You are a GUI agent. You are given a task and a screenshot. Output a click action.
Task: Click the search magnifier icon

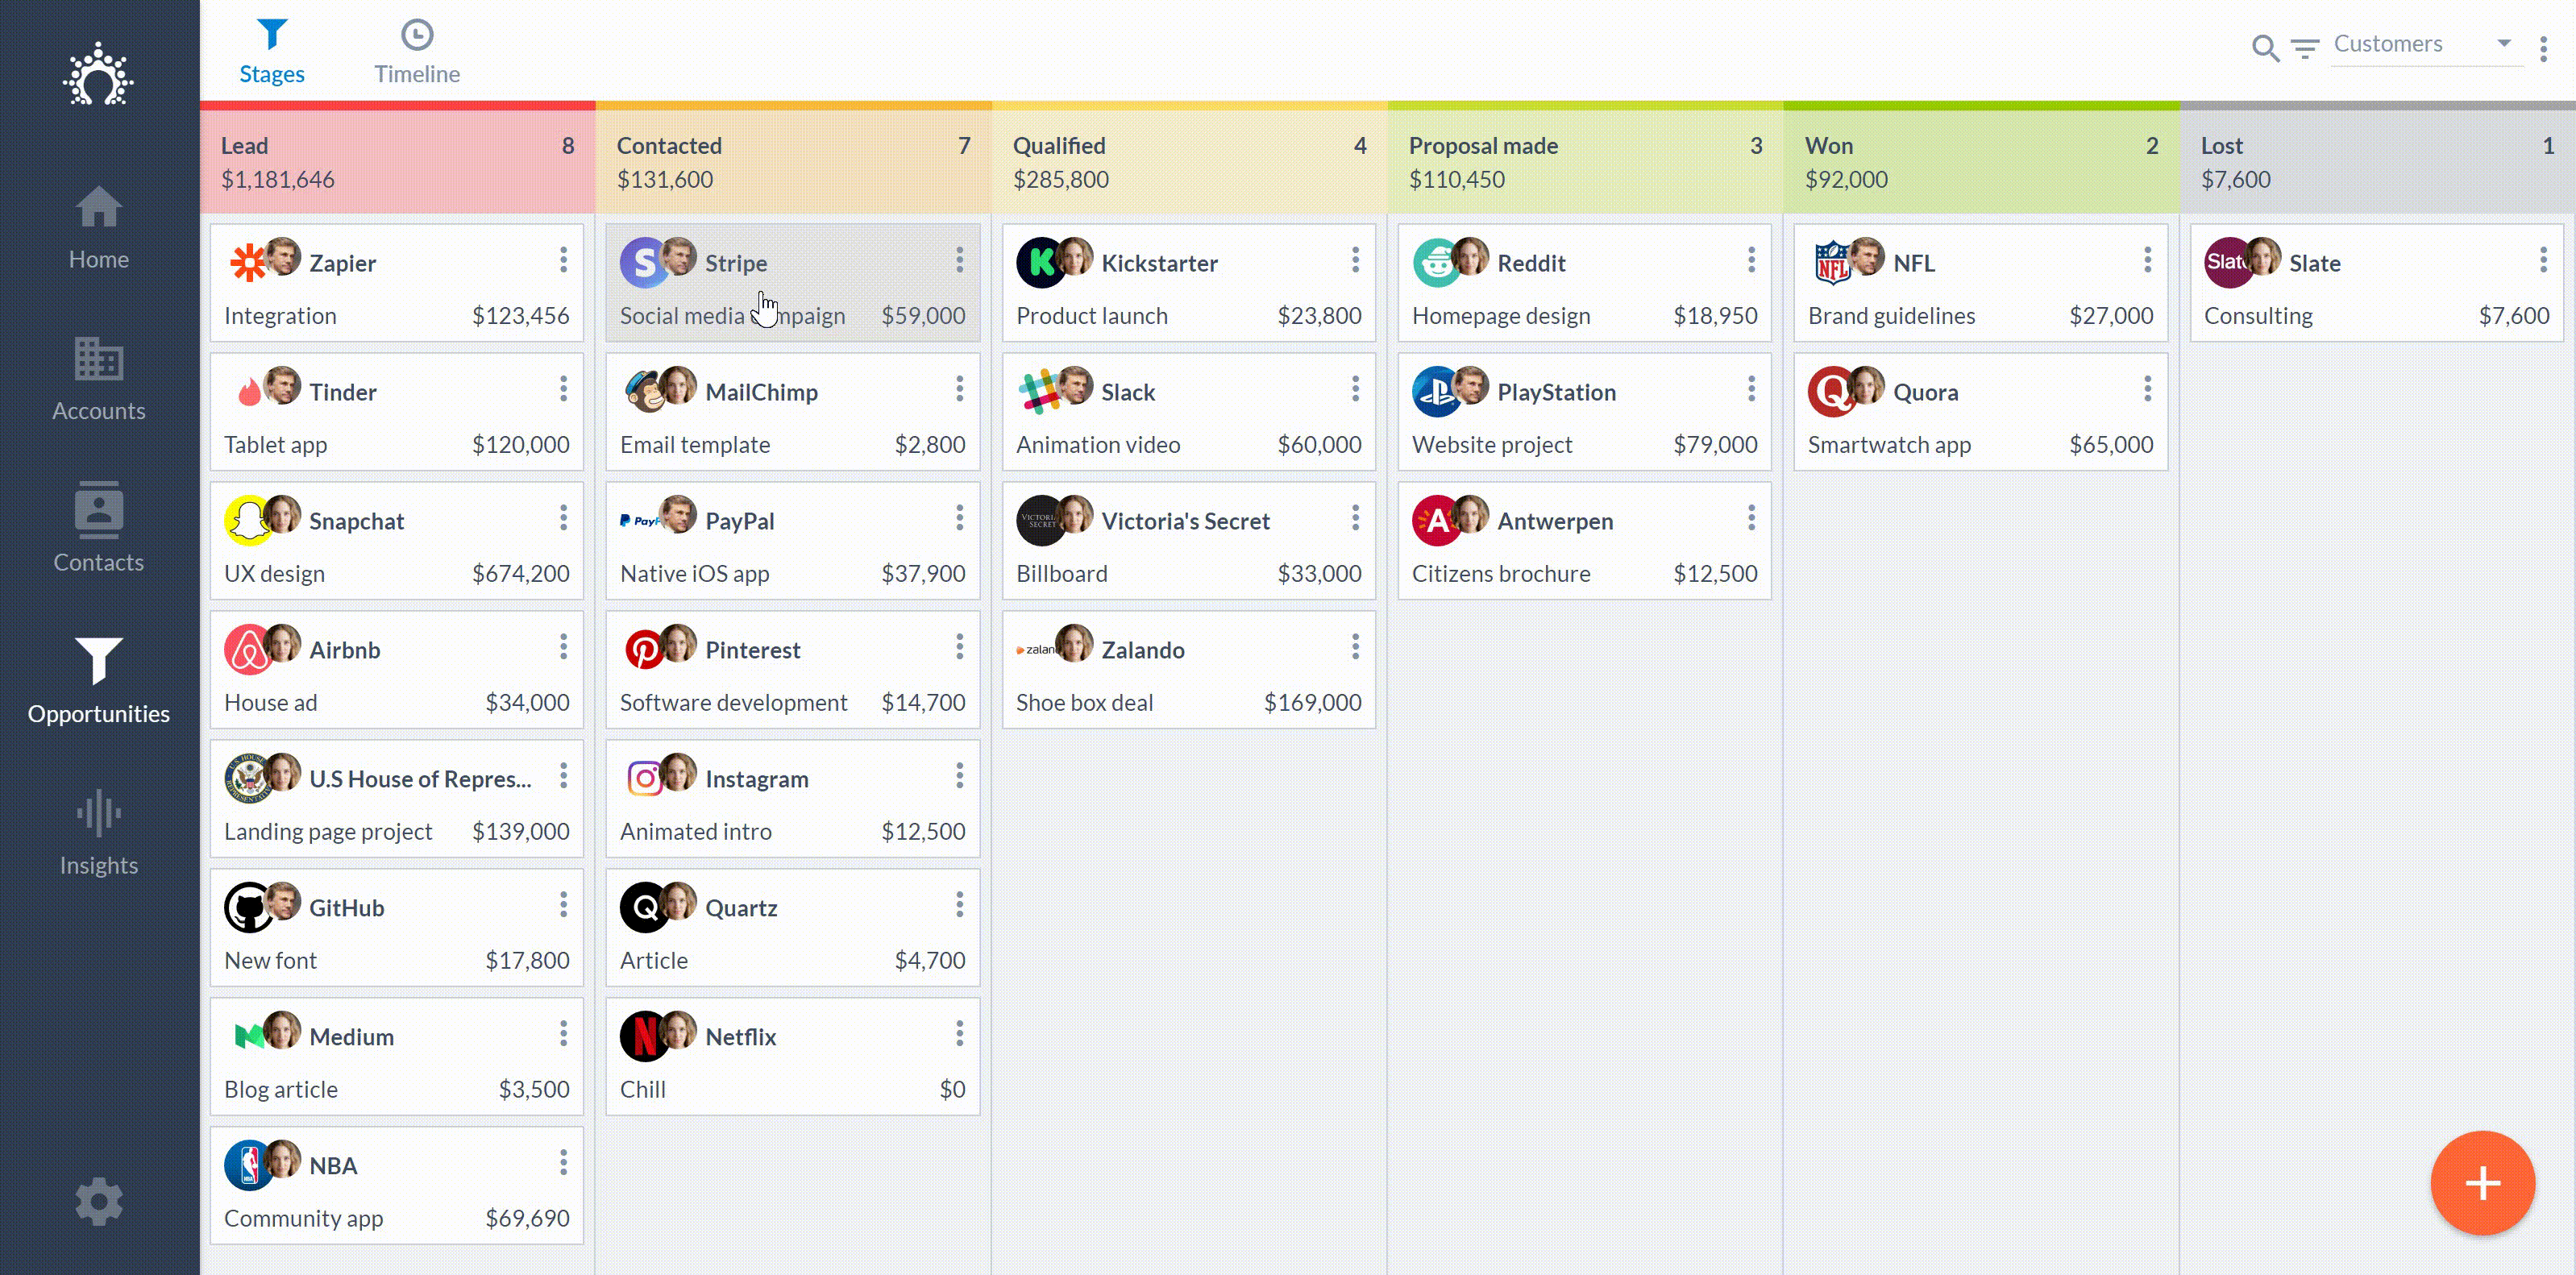click(x=2264, y=46)
